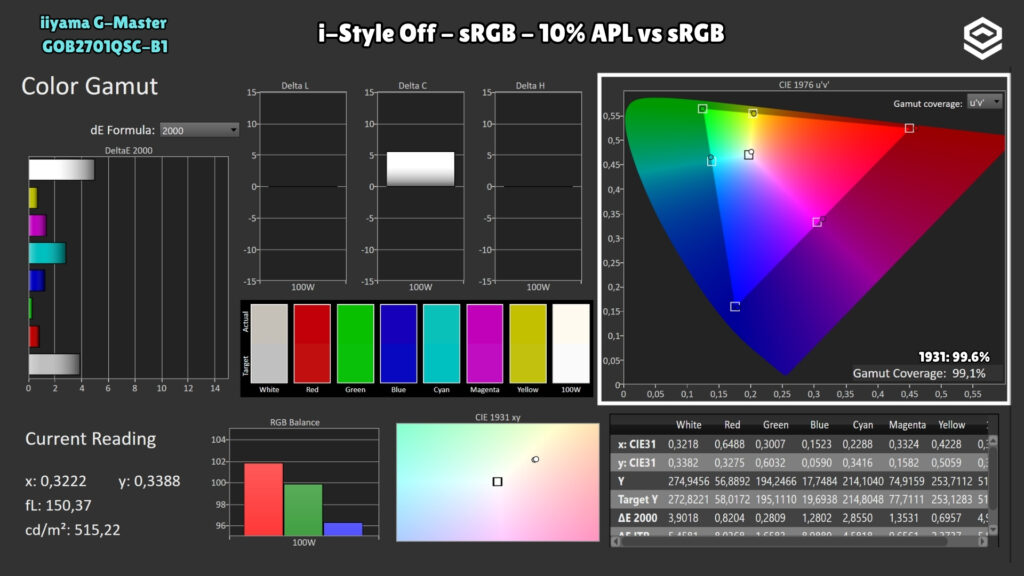The image size is (1024, 576).
Task: Click the cyan bar in DeltaE 2000 chart
Action: coord(47,253)
